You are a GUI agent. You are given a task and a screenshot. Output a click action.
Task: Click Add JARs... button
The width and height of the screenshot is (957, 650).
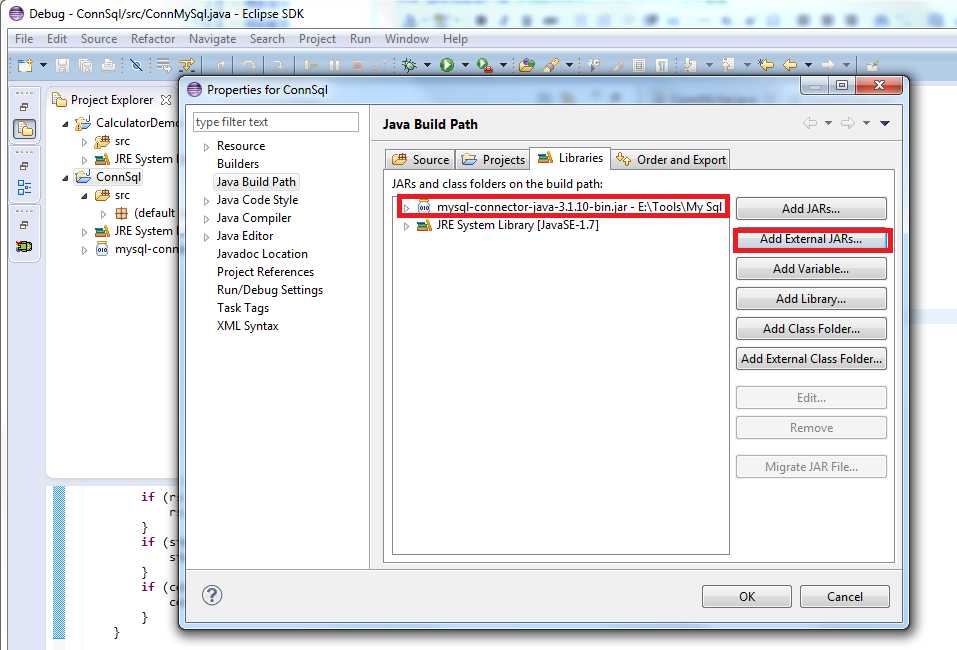(811, 209)
